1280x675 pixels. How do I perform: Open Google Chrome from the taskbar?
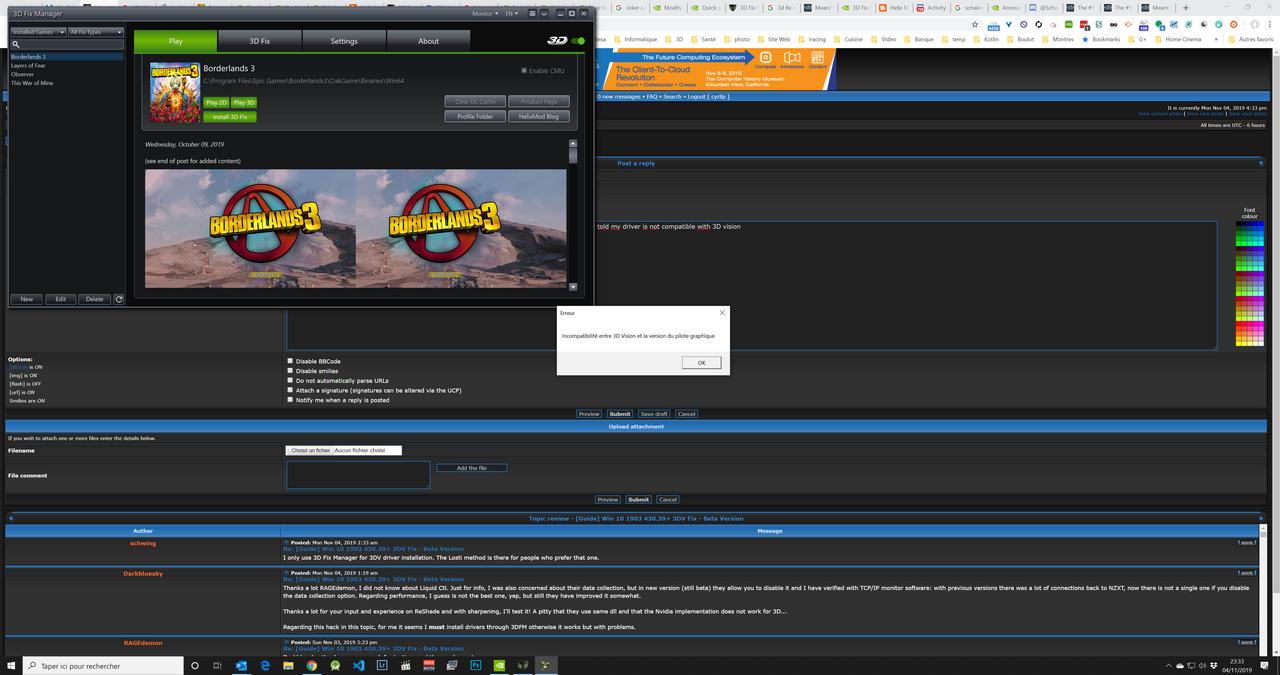coord(311,665)
